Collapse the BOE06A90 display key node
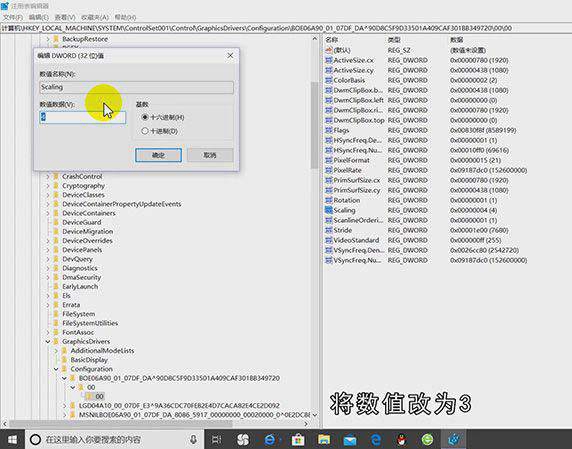Image resolution: width=572 pixels, height=449 pixels. coord(65,378)
